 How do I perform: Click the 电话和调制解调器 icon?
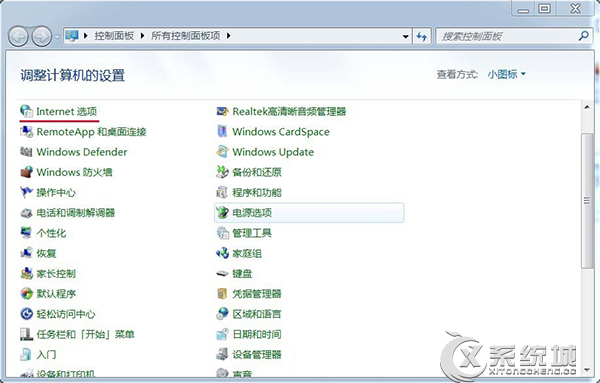point(26,213)
